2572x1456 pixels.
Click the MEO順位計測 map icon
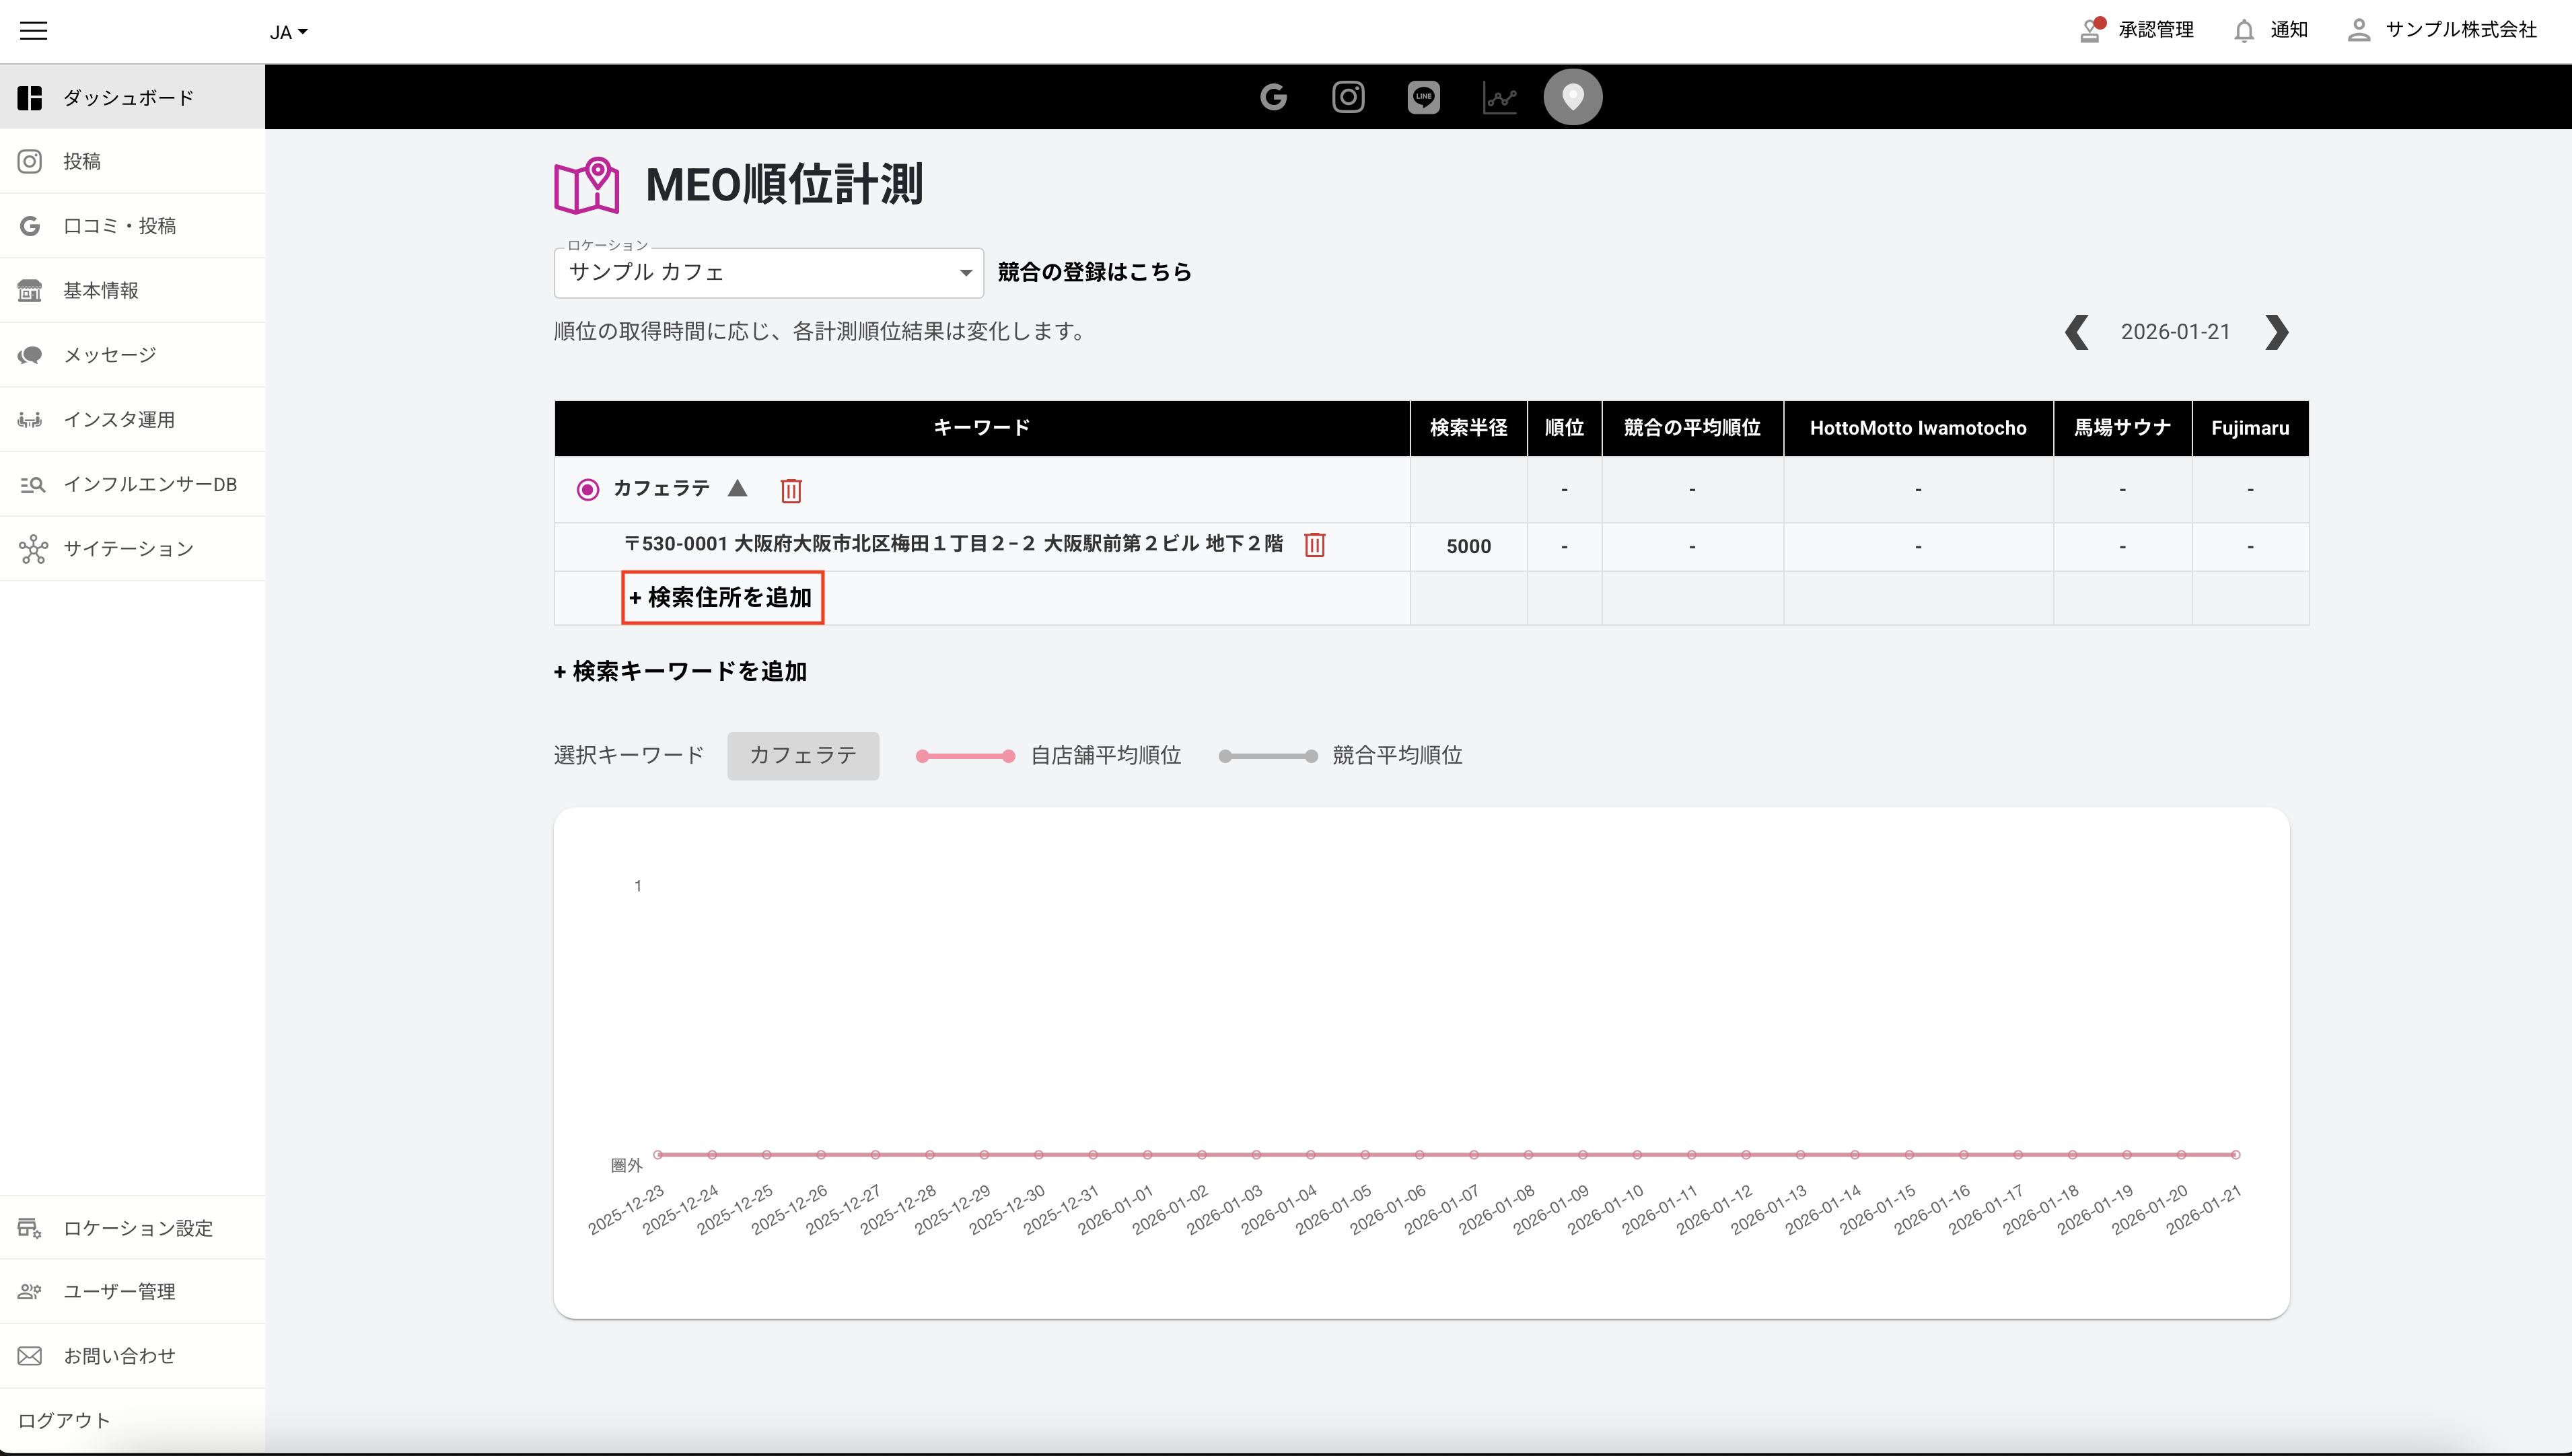click(587, 185)
